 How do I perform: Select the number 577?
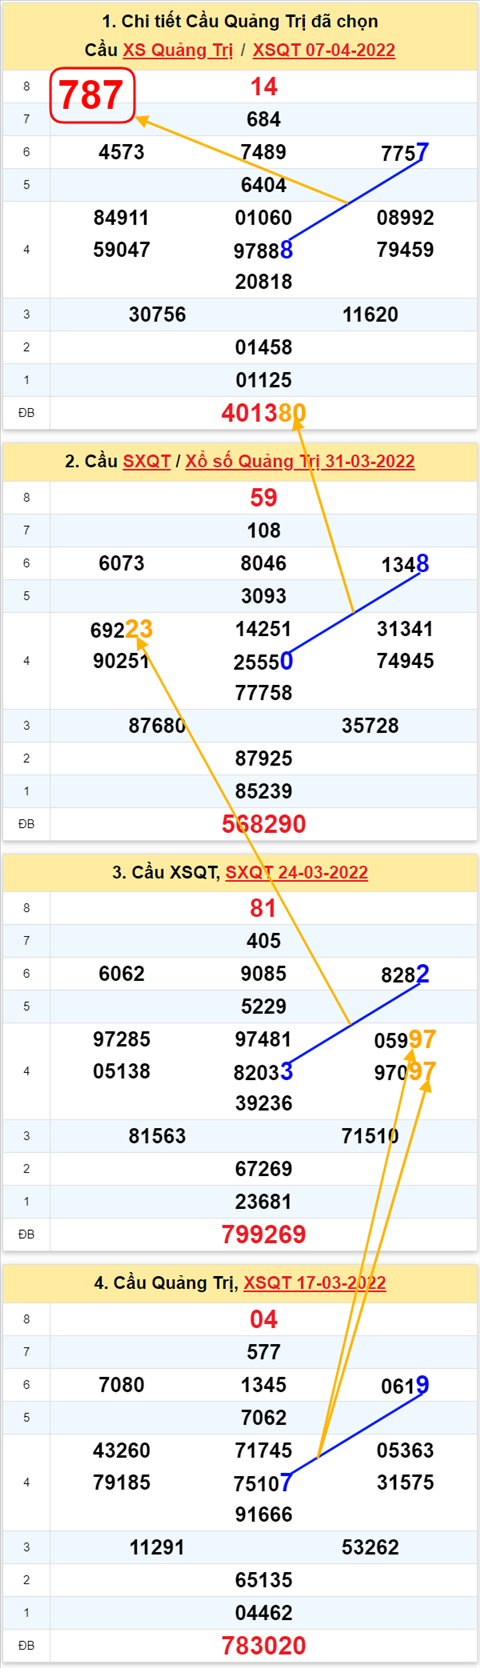click(x=264, y=1352)
